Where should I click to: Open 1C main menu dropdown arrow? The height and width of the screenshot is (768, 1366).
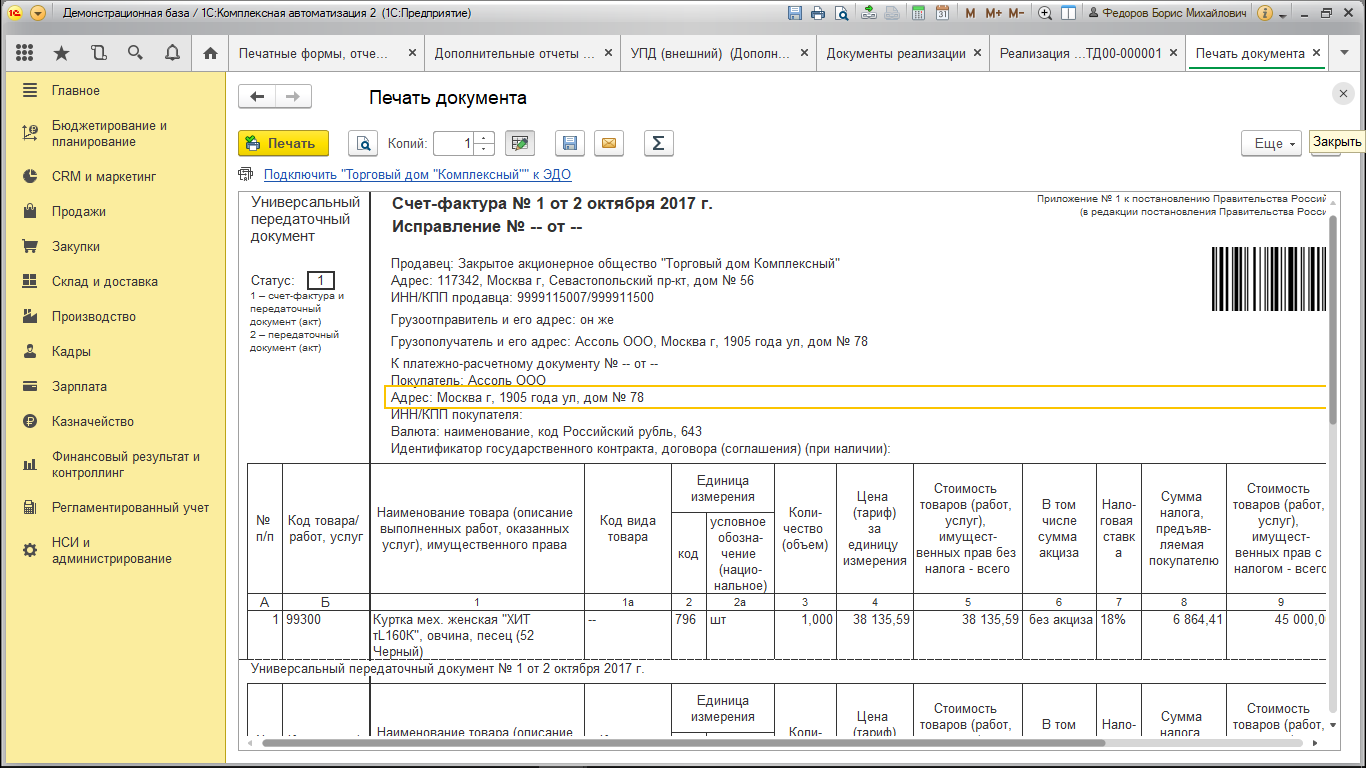tap(38, 13)
